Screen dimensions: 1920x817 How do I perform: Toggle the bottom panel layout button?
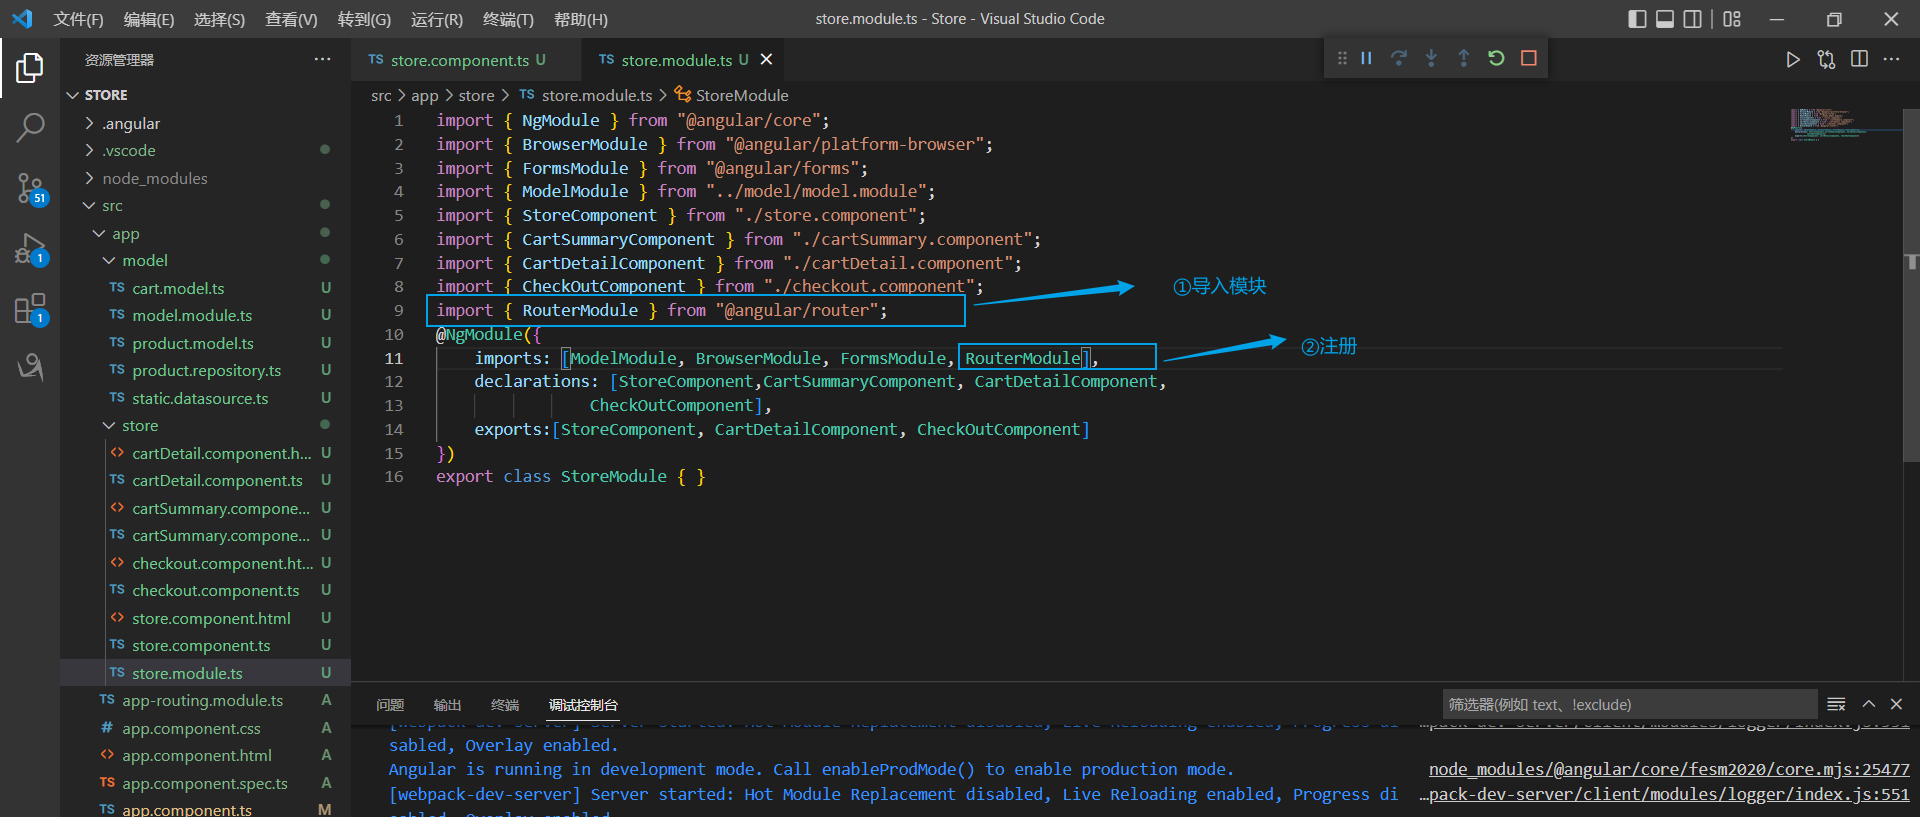[x=1665, y=19]
